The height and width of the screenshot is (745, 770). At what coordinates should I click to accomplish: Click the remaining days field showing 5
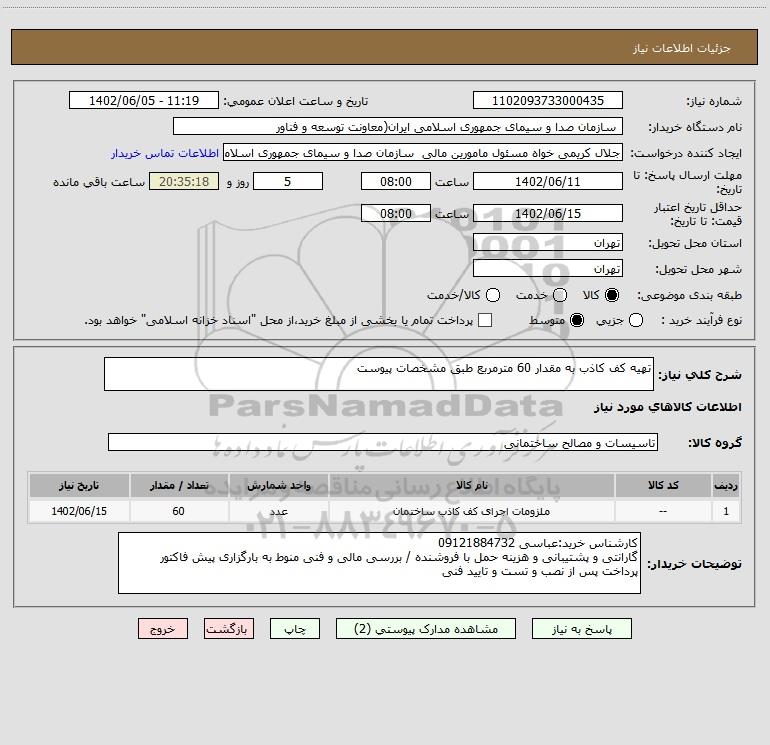[288, 181]
